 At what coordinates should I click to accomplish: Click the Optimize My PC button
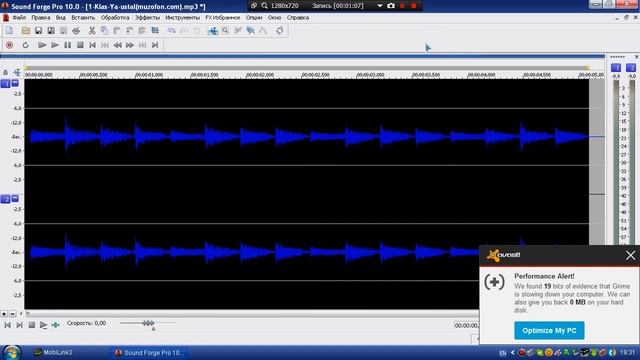tap(549, 330)
